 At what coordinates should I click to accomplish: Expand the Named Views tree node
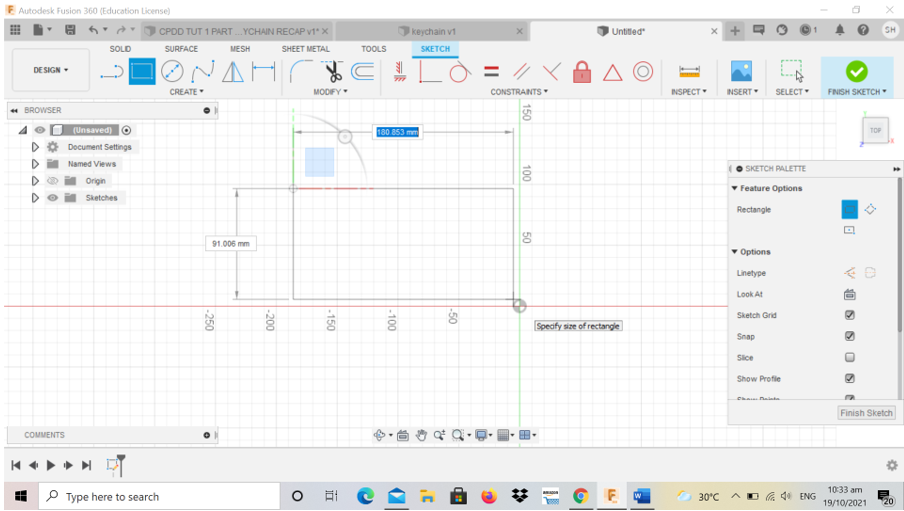pos(35,164)
